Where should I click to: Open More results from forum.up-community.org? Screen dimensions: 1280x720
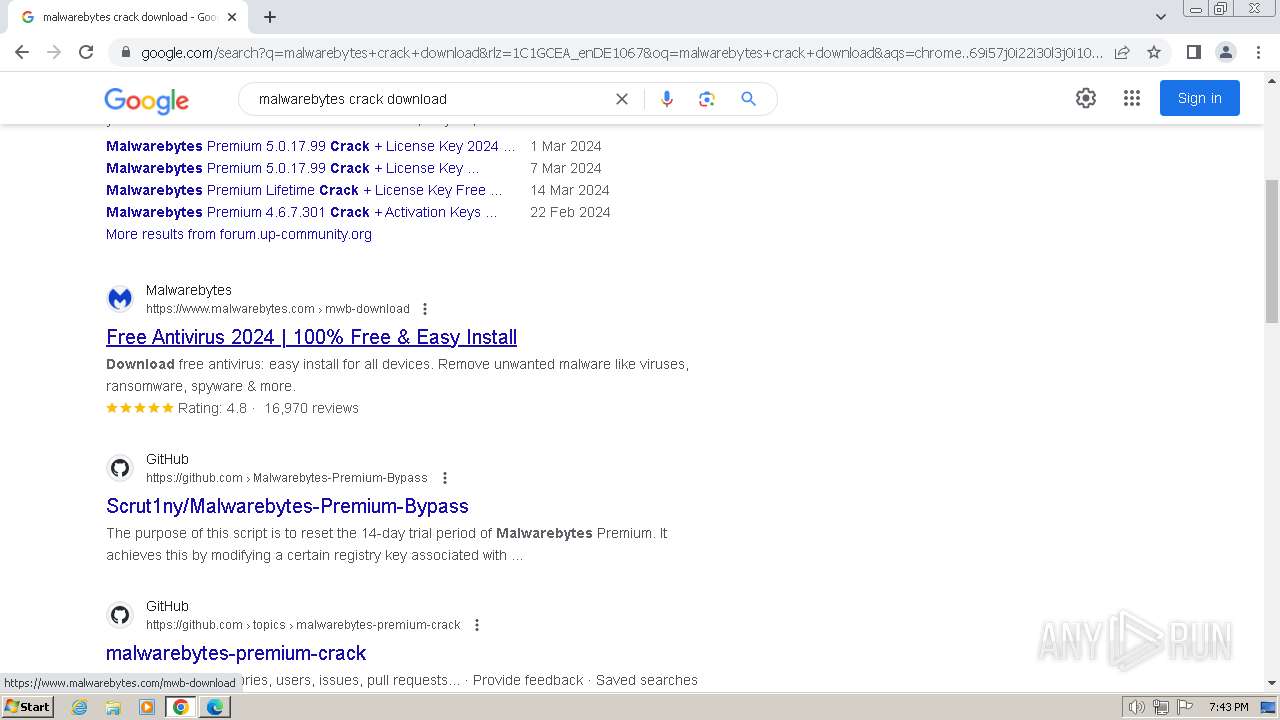239,234
